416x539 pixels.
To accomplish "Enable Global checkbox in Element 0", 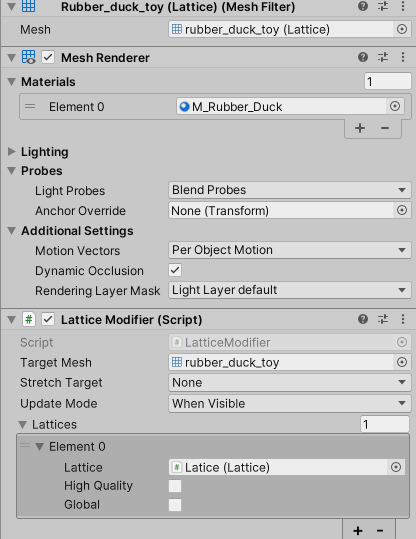I will (x=175, y=505).
